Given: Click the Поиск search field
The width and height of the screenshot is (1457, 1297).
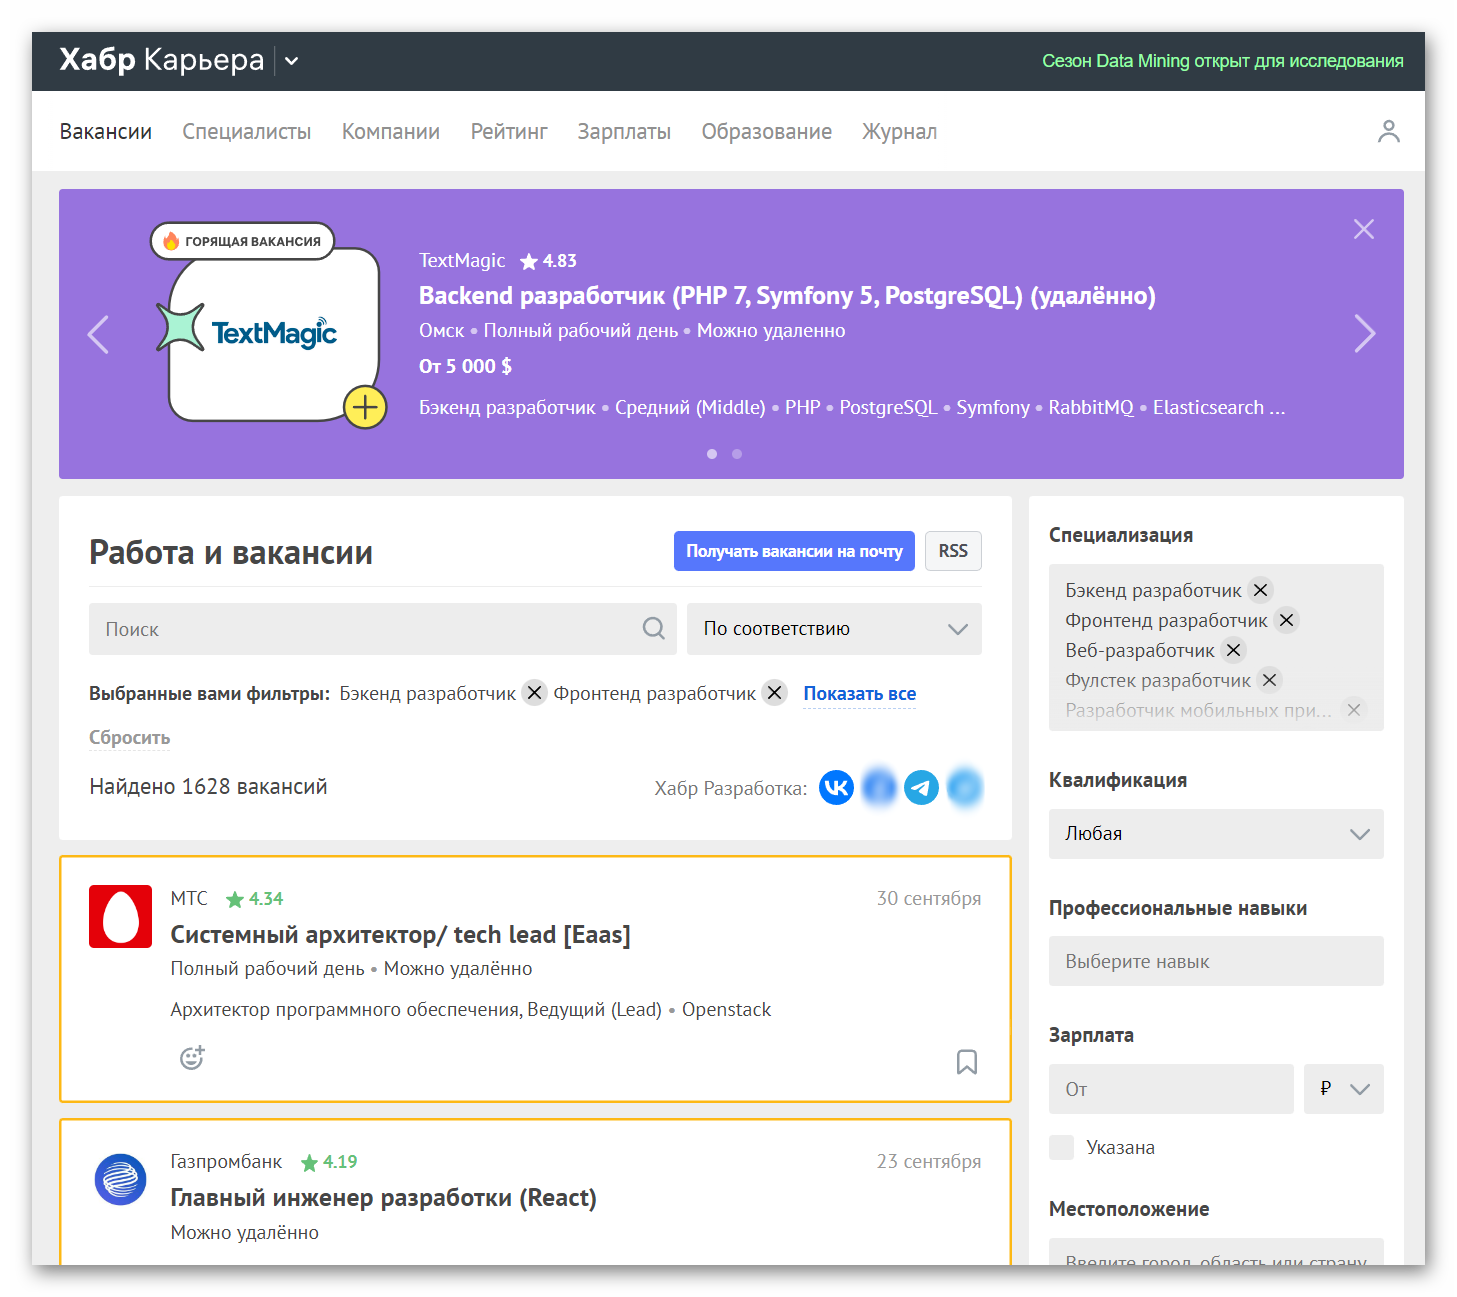Looking at the screenshot, I should pyautogui.click(x=383, y=629).
